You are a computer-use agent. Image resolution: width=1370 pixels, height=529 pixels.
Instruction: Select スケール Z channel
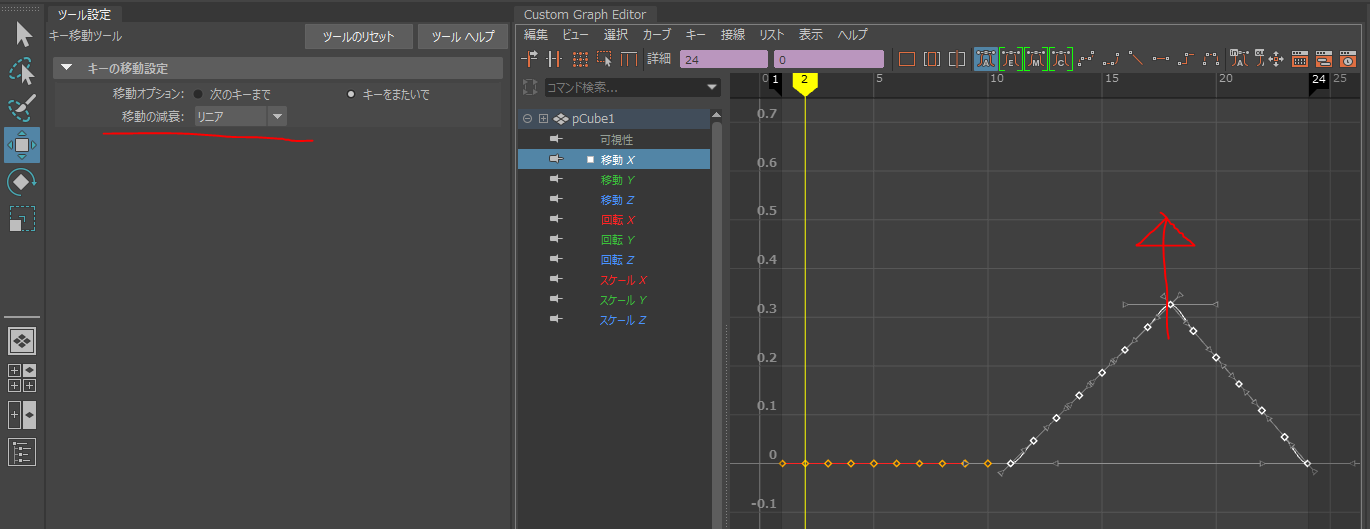(x=622, y=320)
